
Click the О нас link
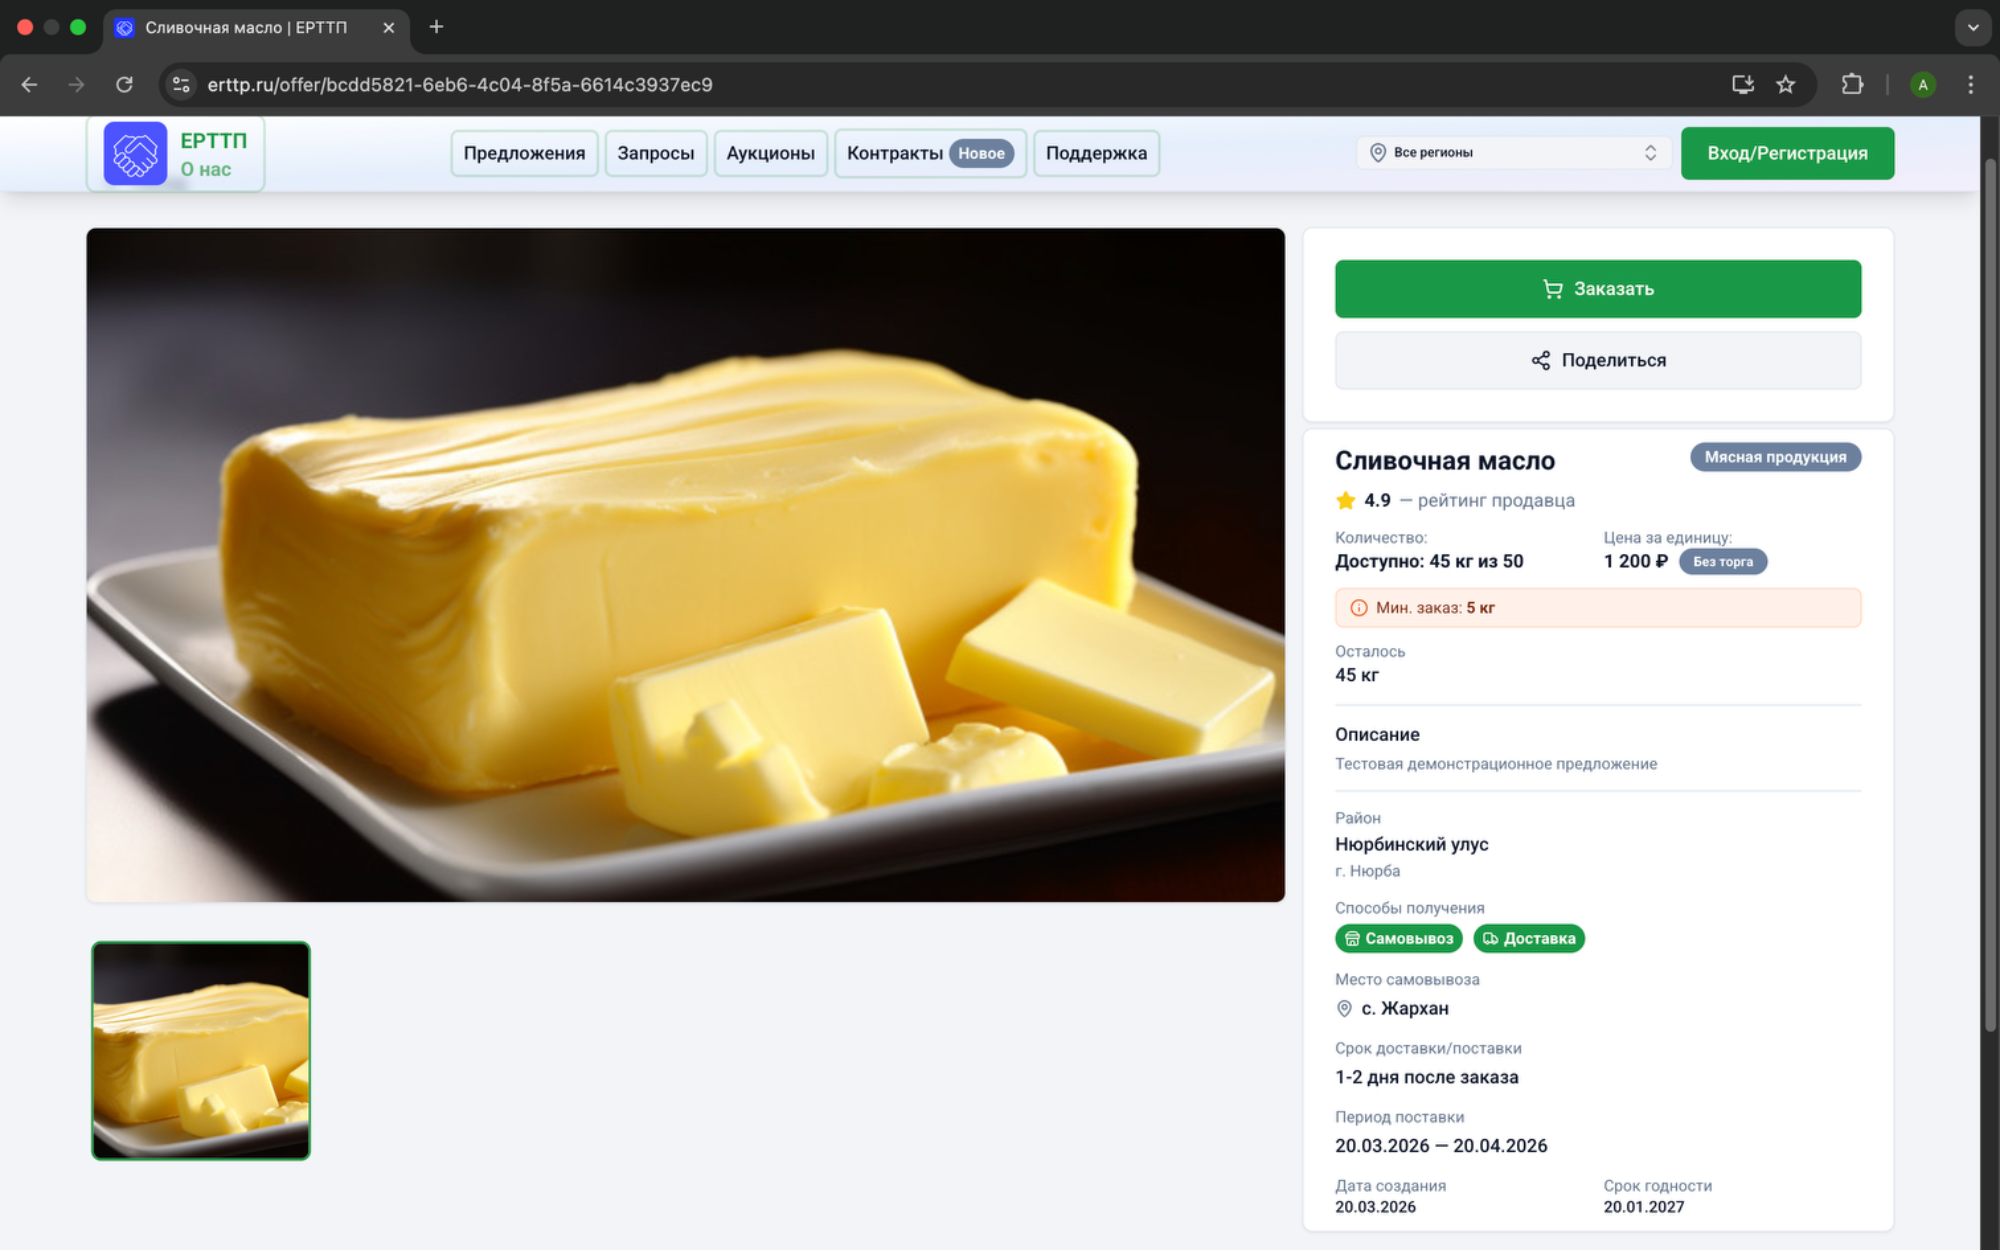[206, 170]
